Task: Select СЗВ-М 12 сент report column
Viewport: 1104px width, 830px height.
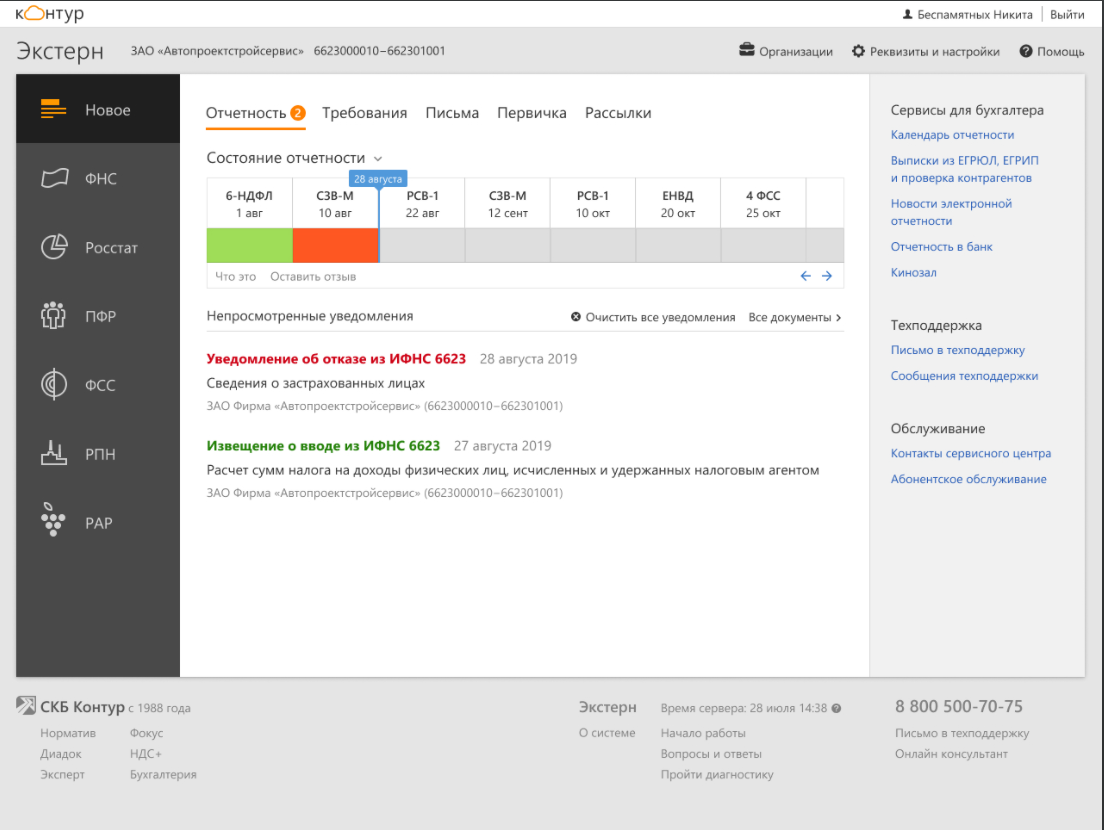Action: point(508,203)
